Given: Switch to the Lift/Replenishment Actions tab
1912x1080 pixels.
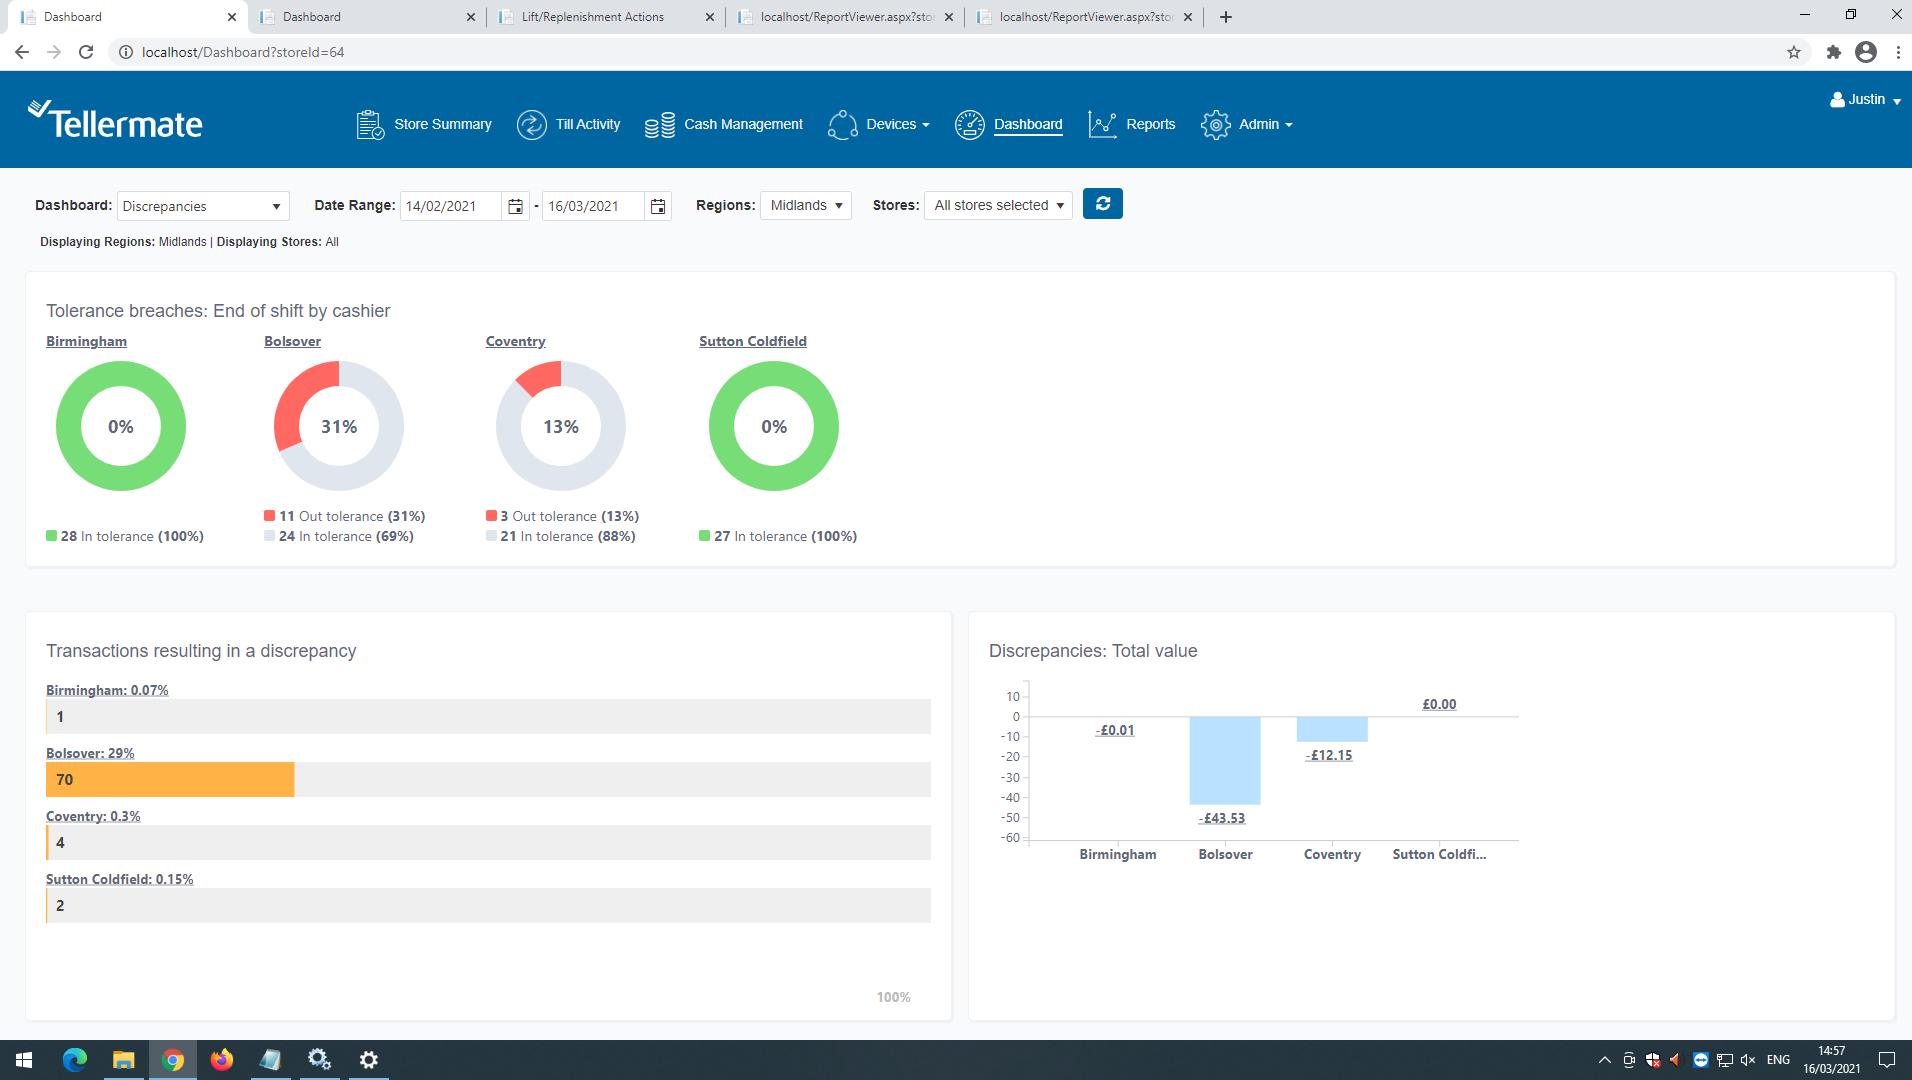Looking at the screenshot, I should 592,17.
